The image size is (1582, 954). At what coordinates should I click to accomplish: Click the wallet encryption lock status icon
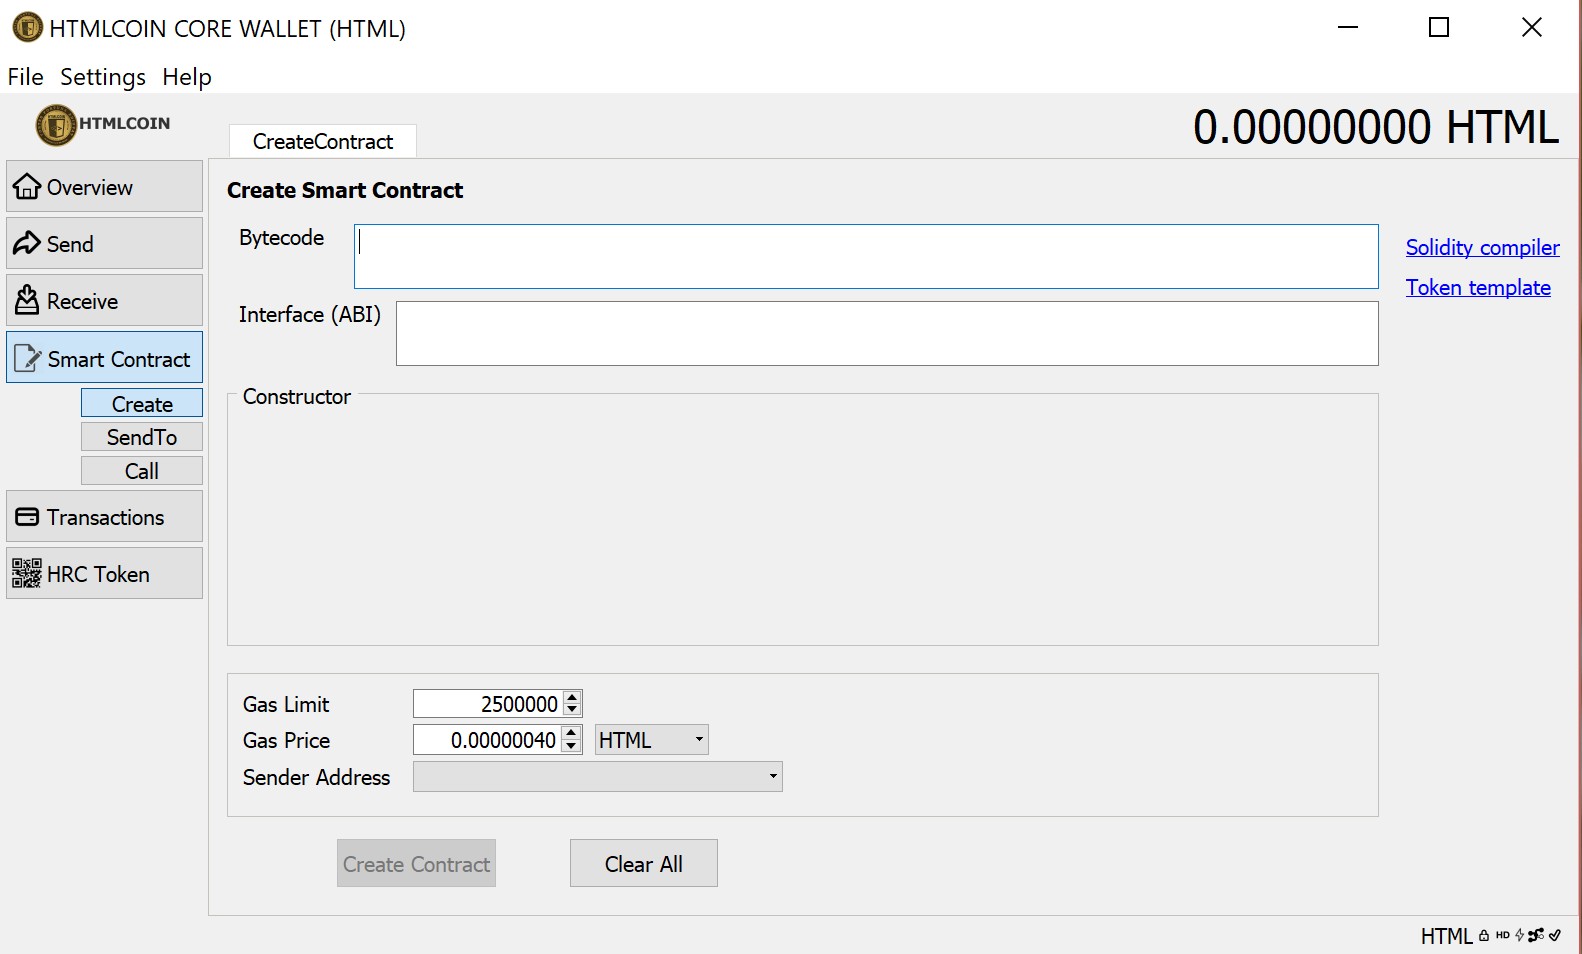point(1484,936)
